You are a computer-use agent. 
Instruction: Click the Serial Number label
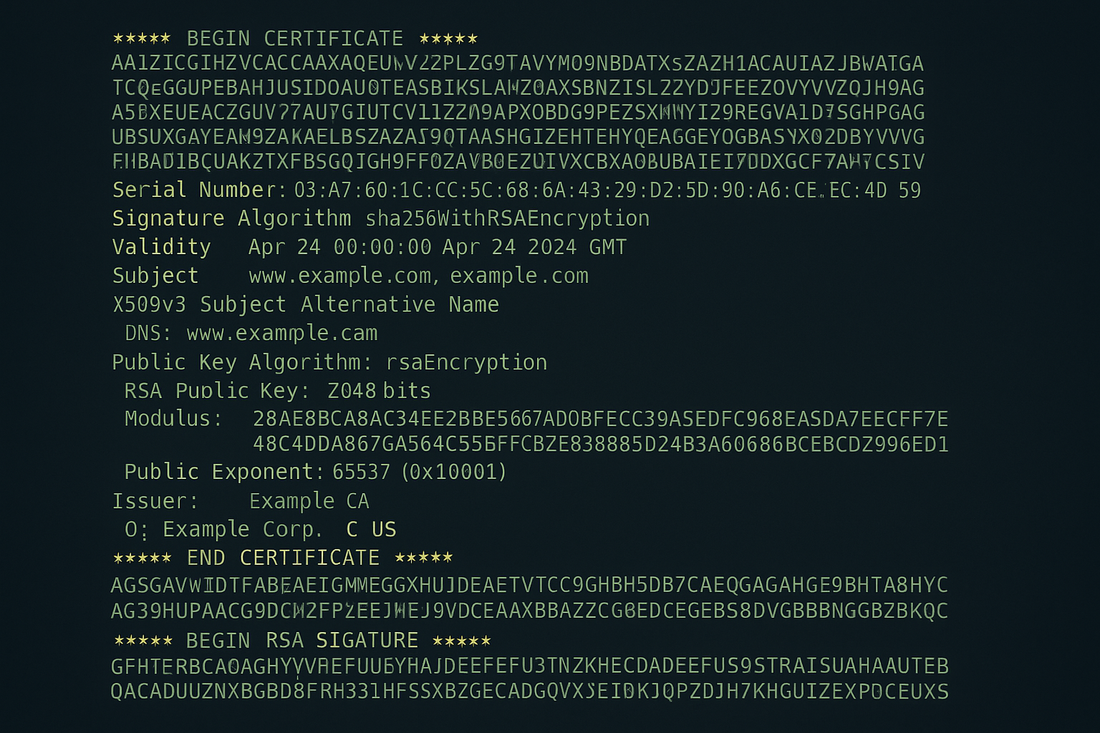tap(194, 190)
